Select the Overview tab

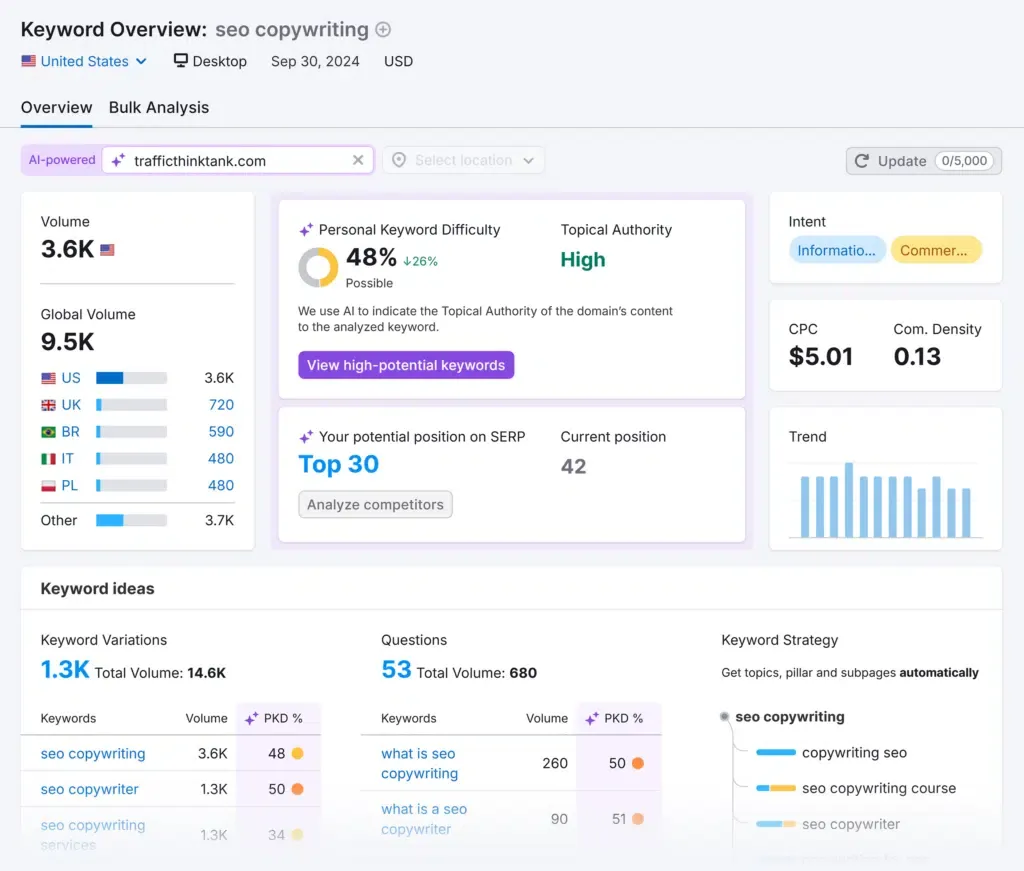56,107
